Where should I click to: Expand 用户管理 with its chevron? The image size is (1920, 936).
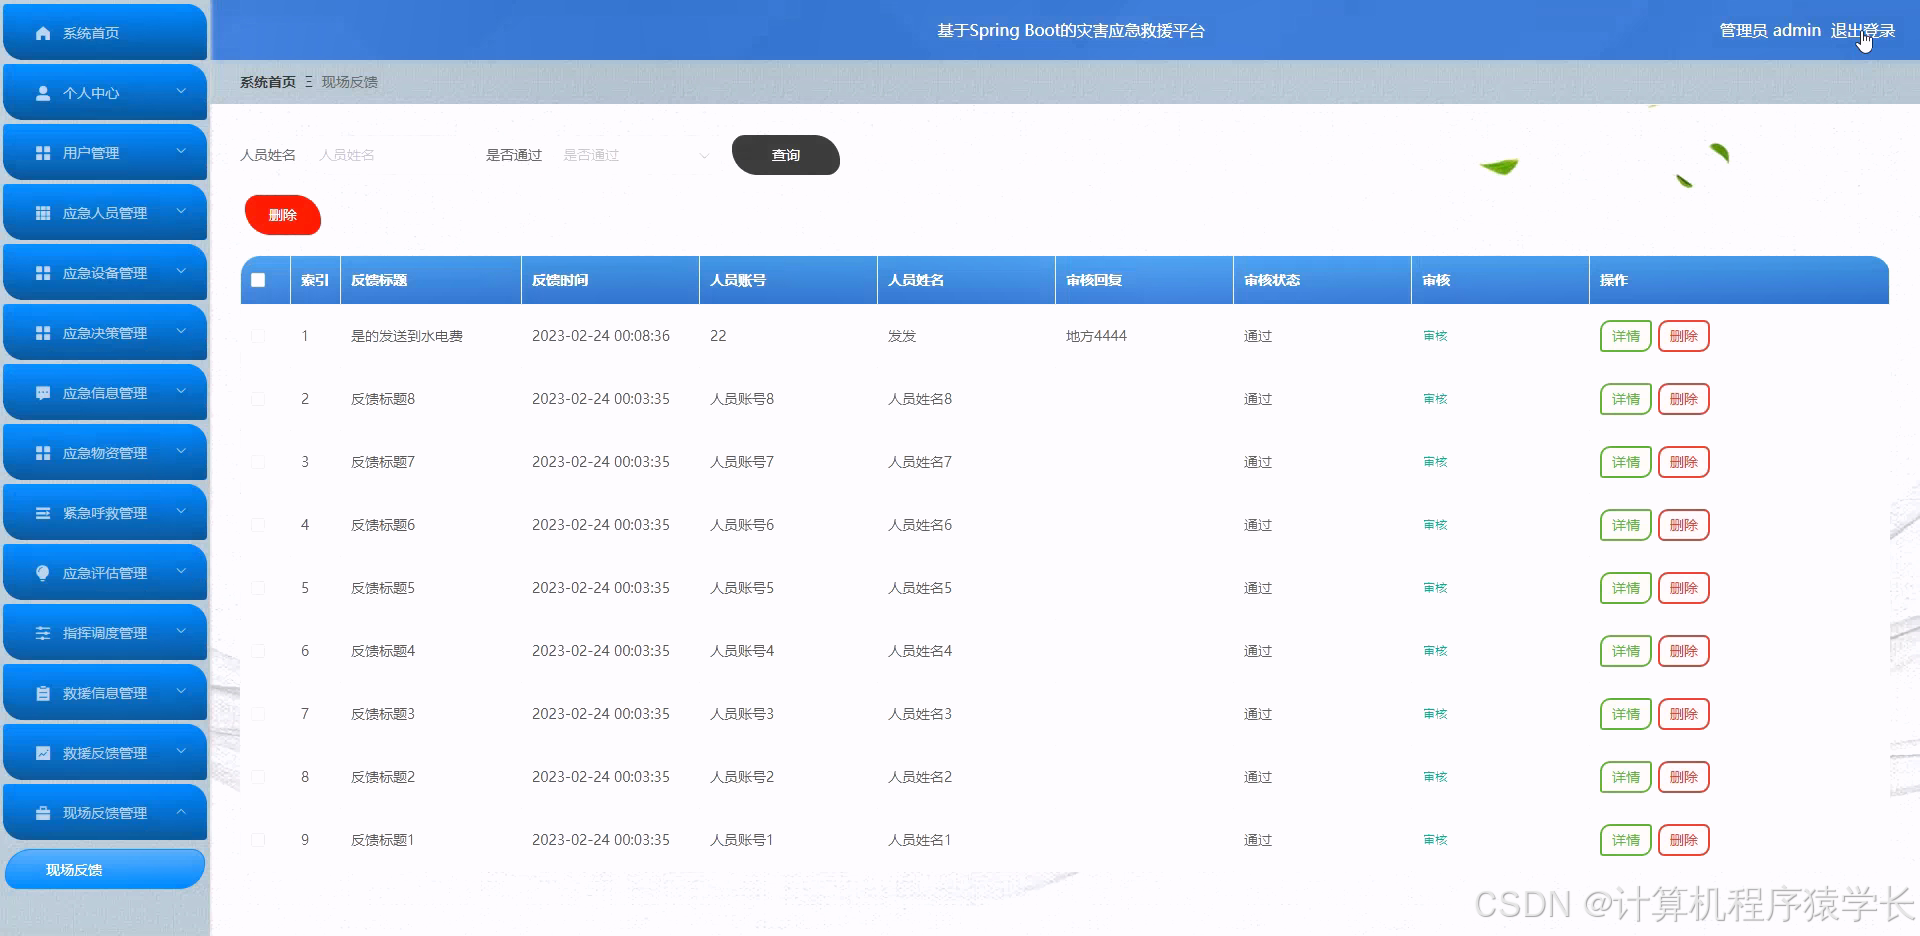(x=181, y=152)
